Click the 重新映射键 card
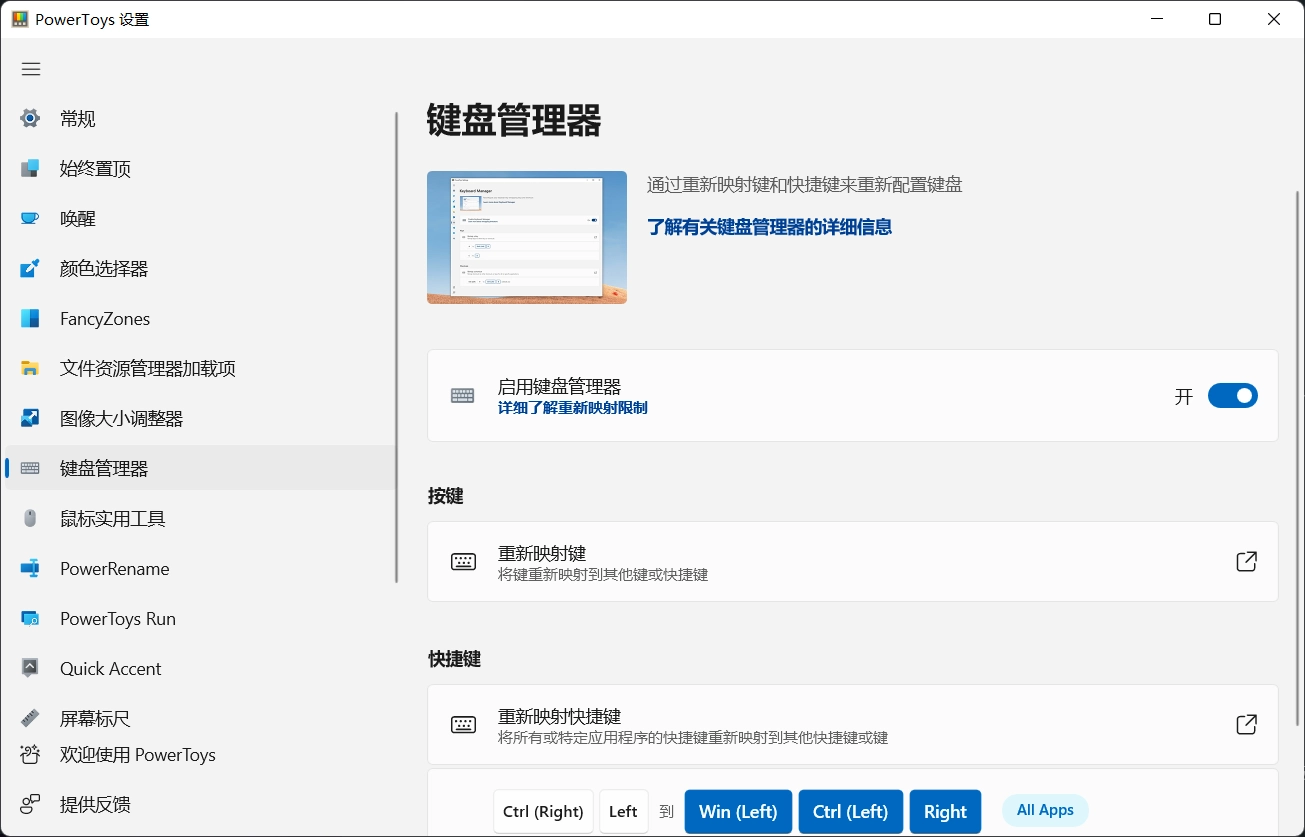 point(852,561)
